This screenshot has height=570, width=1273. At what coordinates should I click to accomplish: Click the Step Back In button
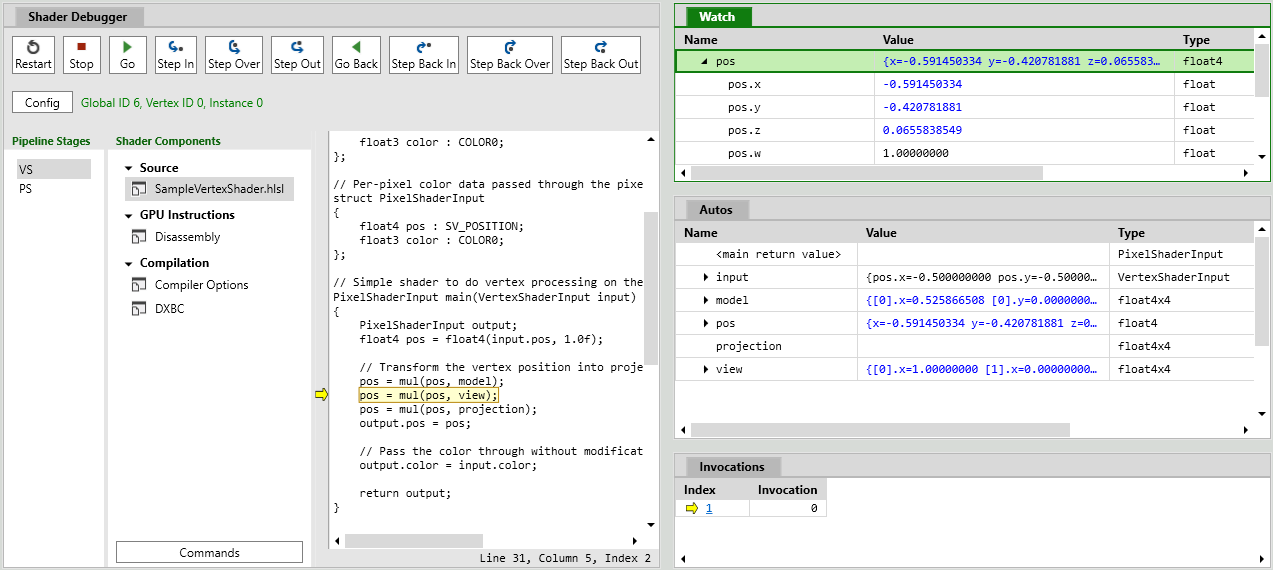[424, 55]
